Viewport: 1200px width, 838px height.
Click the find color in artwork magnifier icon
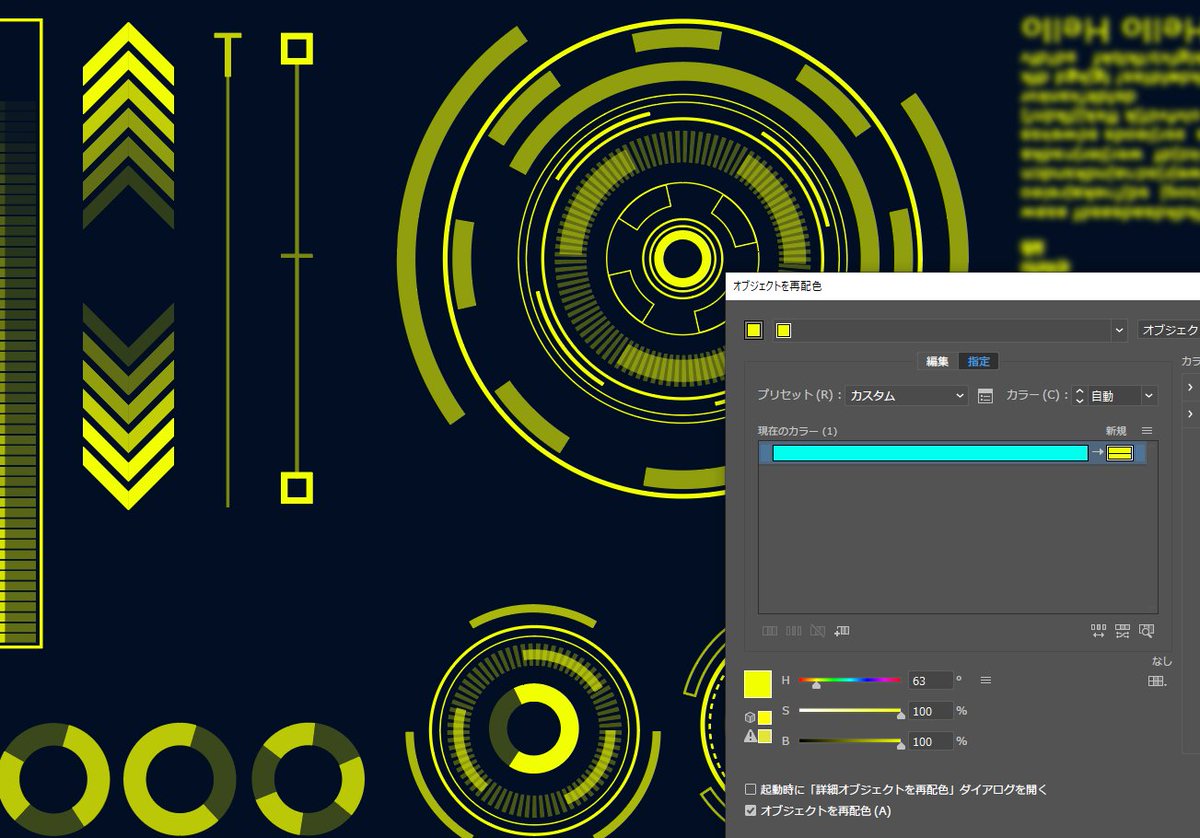[x=1146, y=631]
